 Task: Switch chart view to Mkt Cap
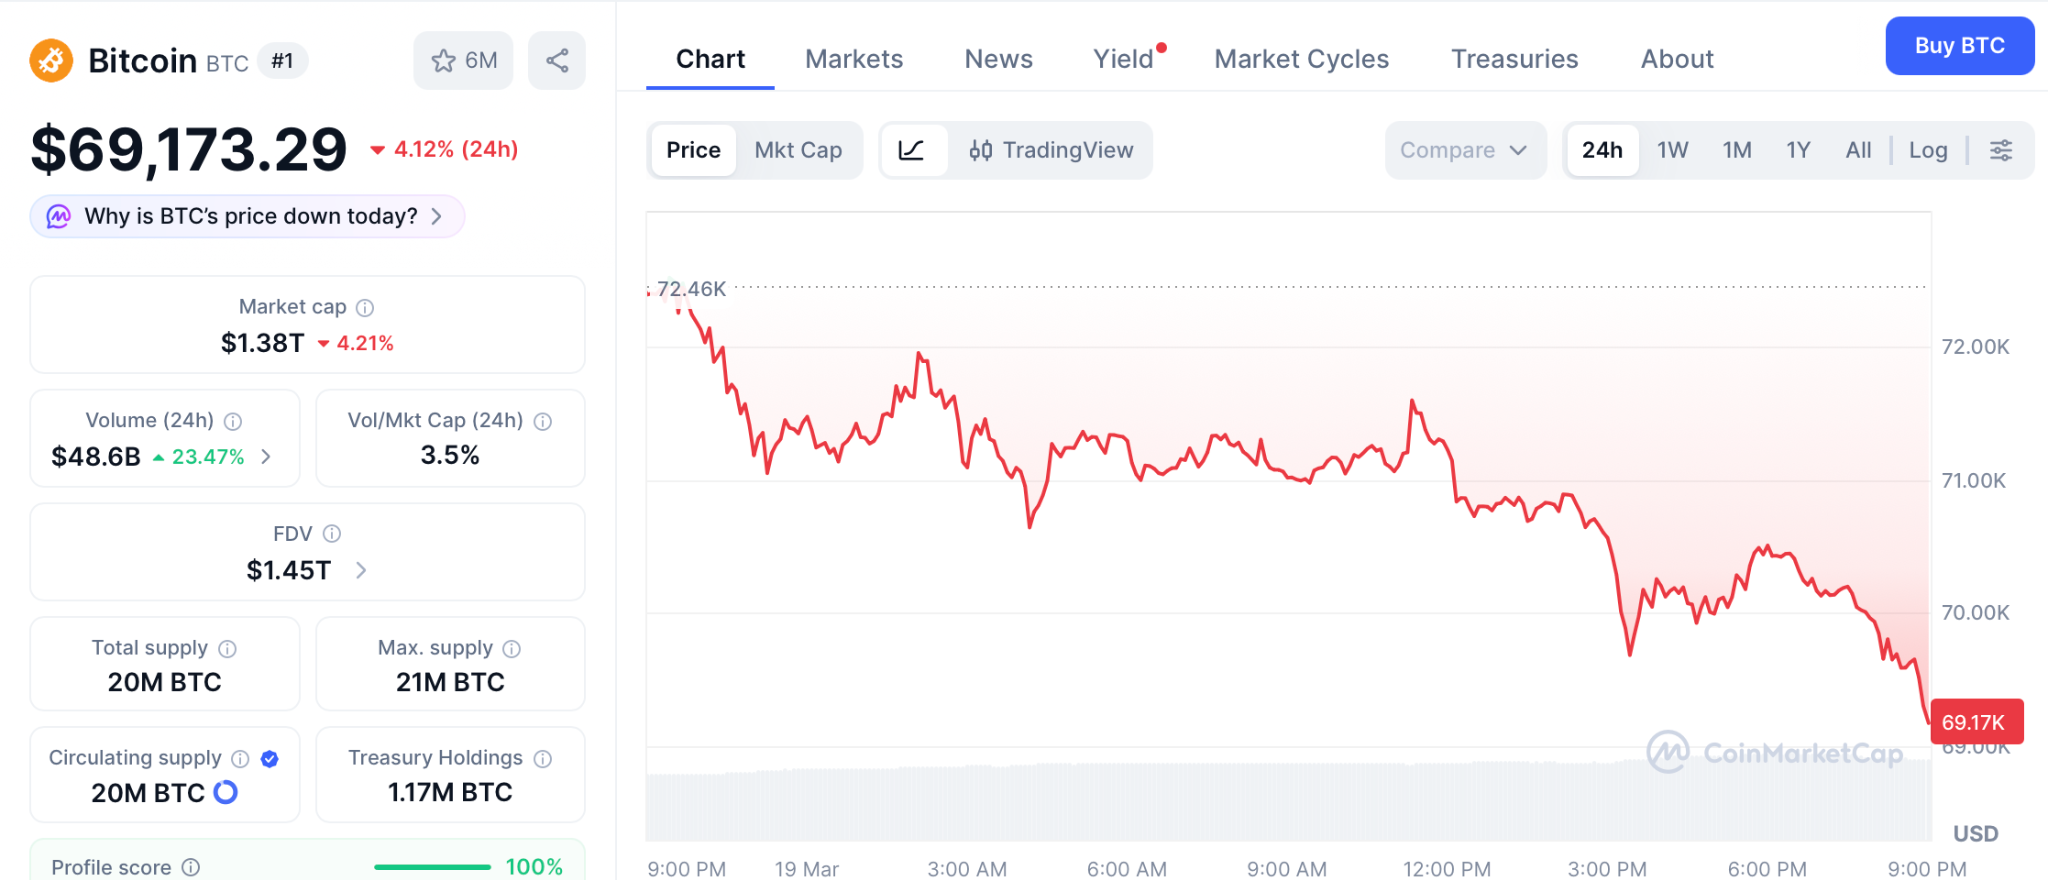(798, 150)
